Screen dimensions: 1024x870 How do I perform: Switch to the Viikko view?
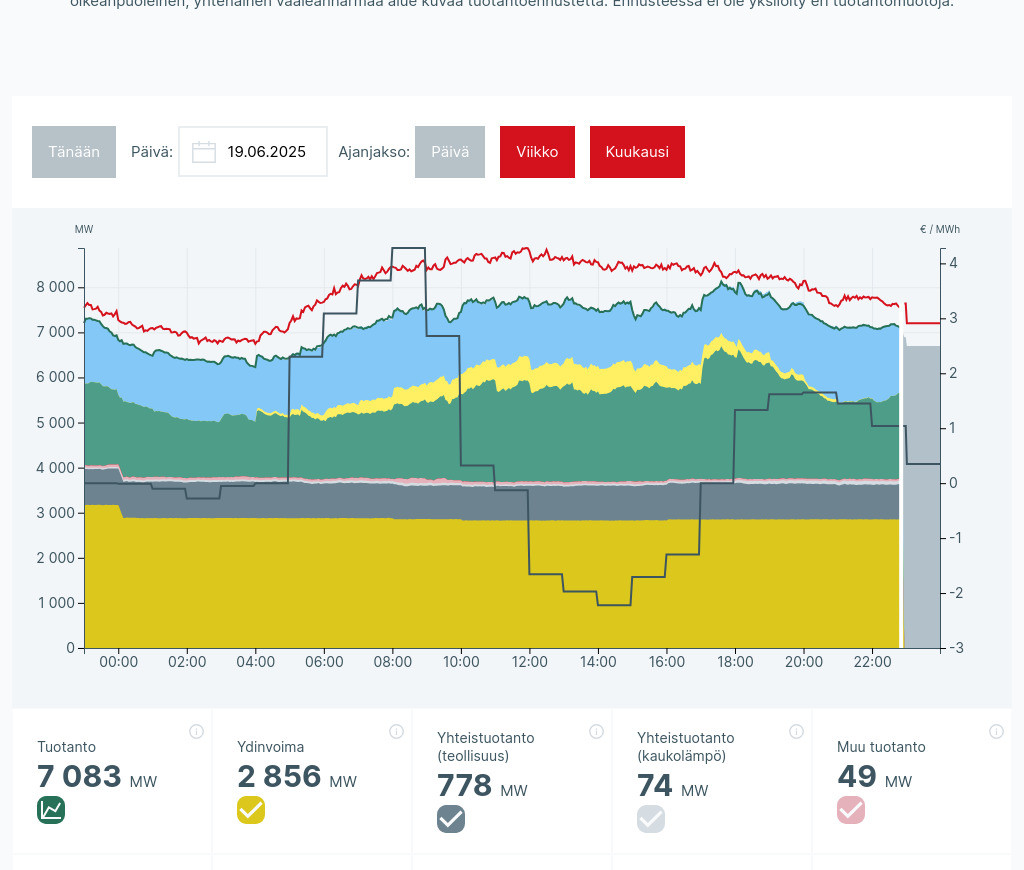point(537,152)
